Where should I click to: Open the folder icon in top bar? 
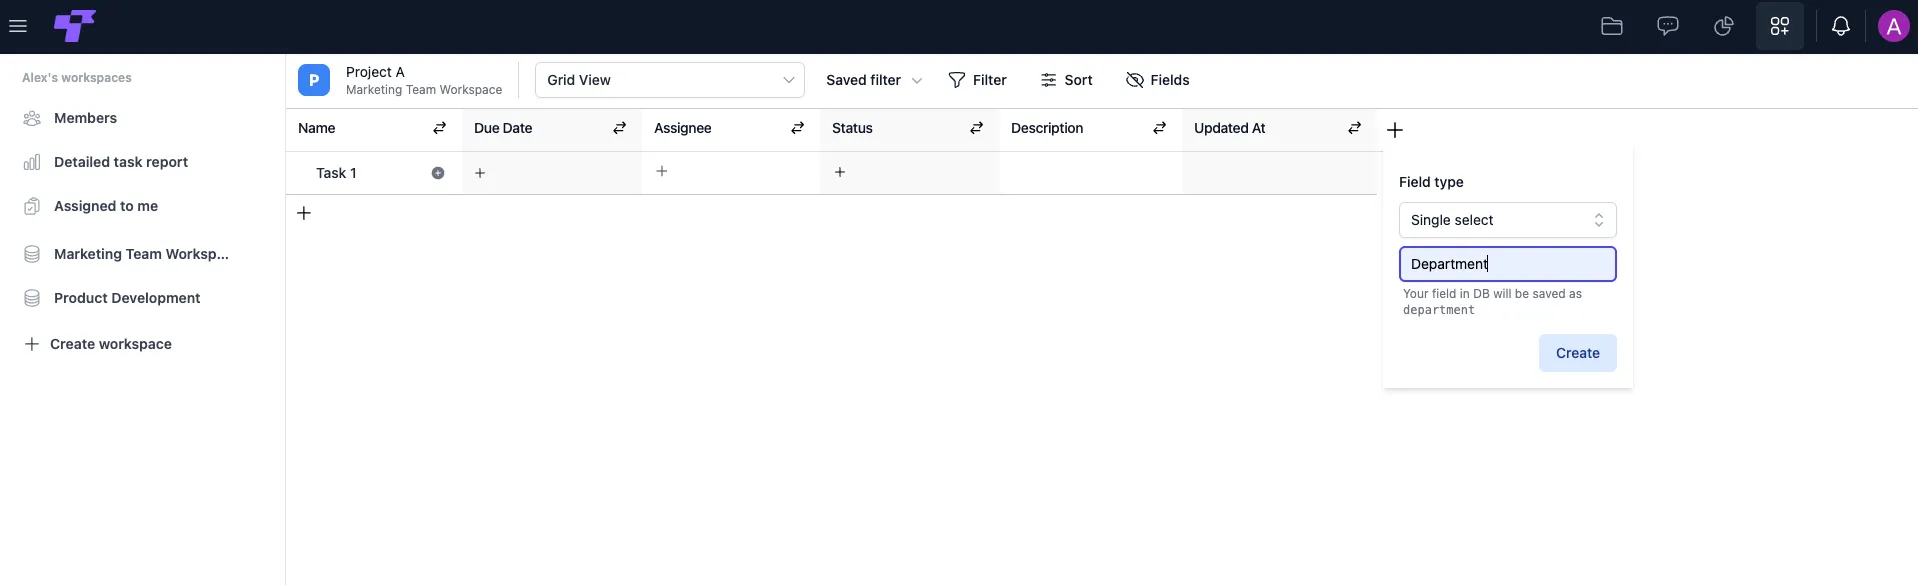click(x=1611, y=27)
